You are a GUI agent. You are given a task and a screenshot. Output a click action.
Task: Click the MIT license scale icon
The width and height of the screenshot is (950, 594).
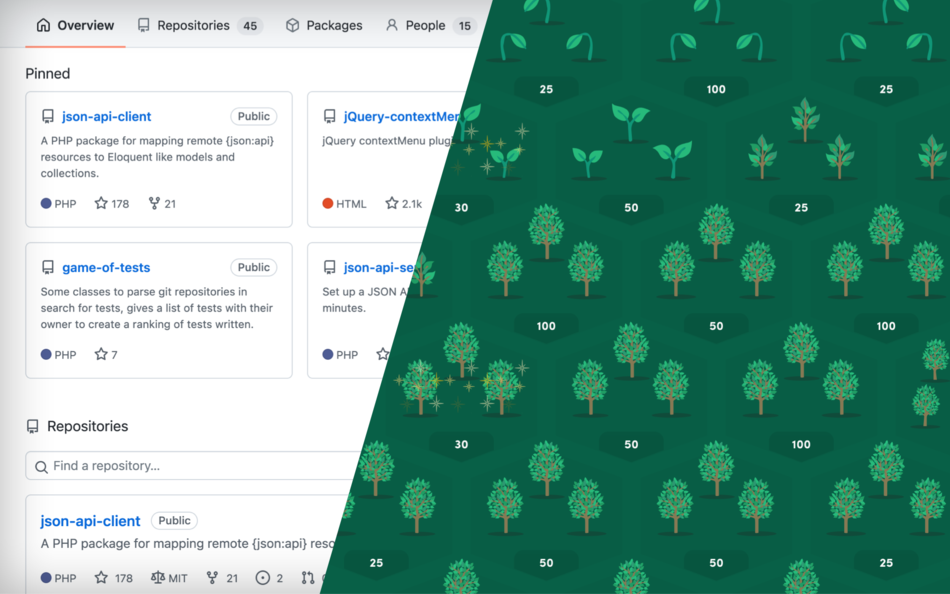coord(158,578)
